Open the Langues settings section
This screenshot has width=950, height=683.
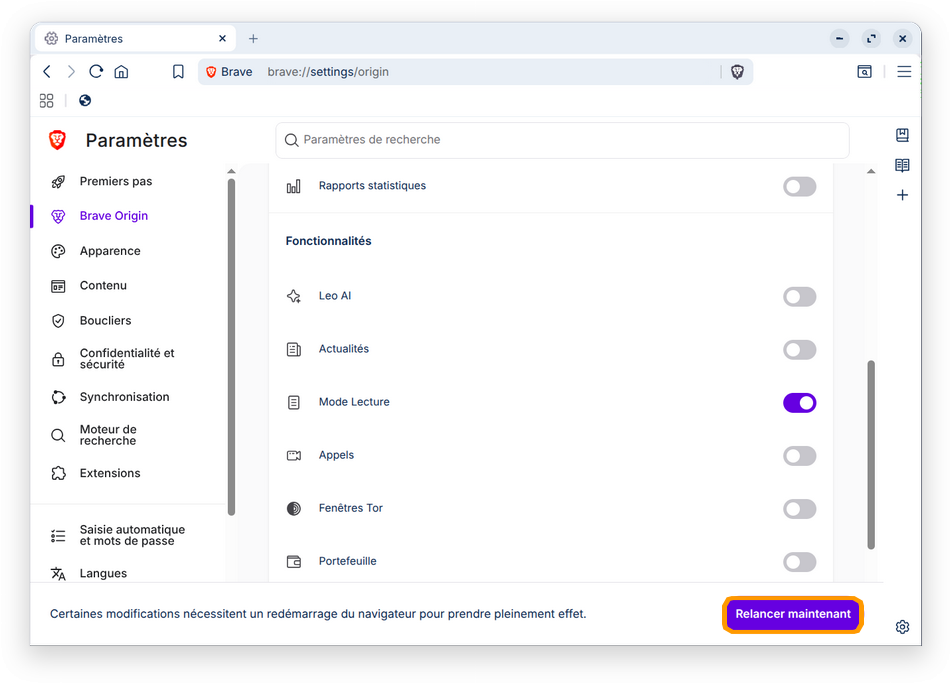coord(103,573)
